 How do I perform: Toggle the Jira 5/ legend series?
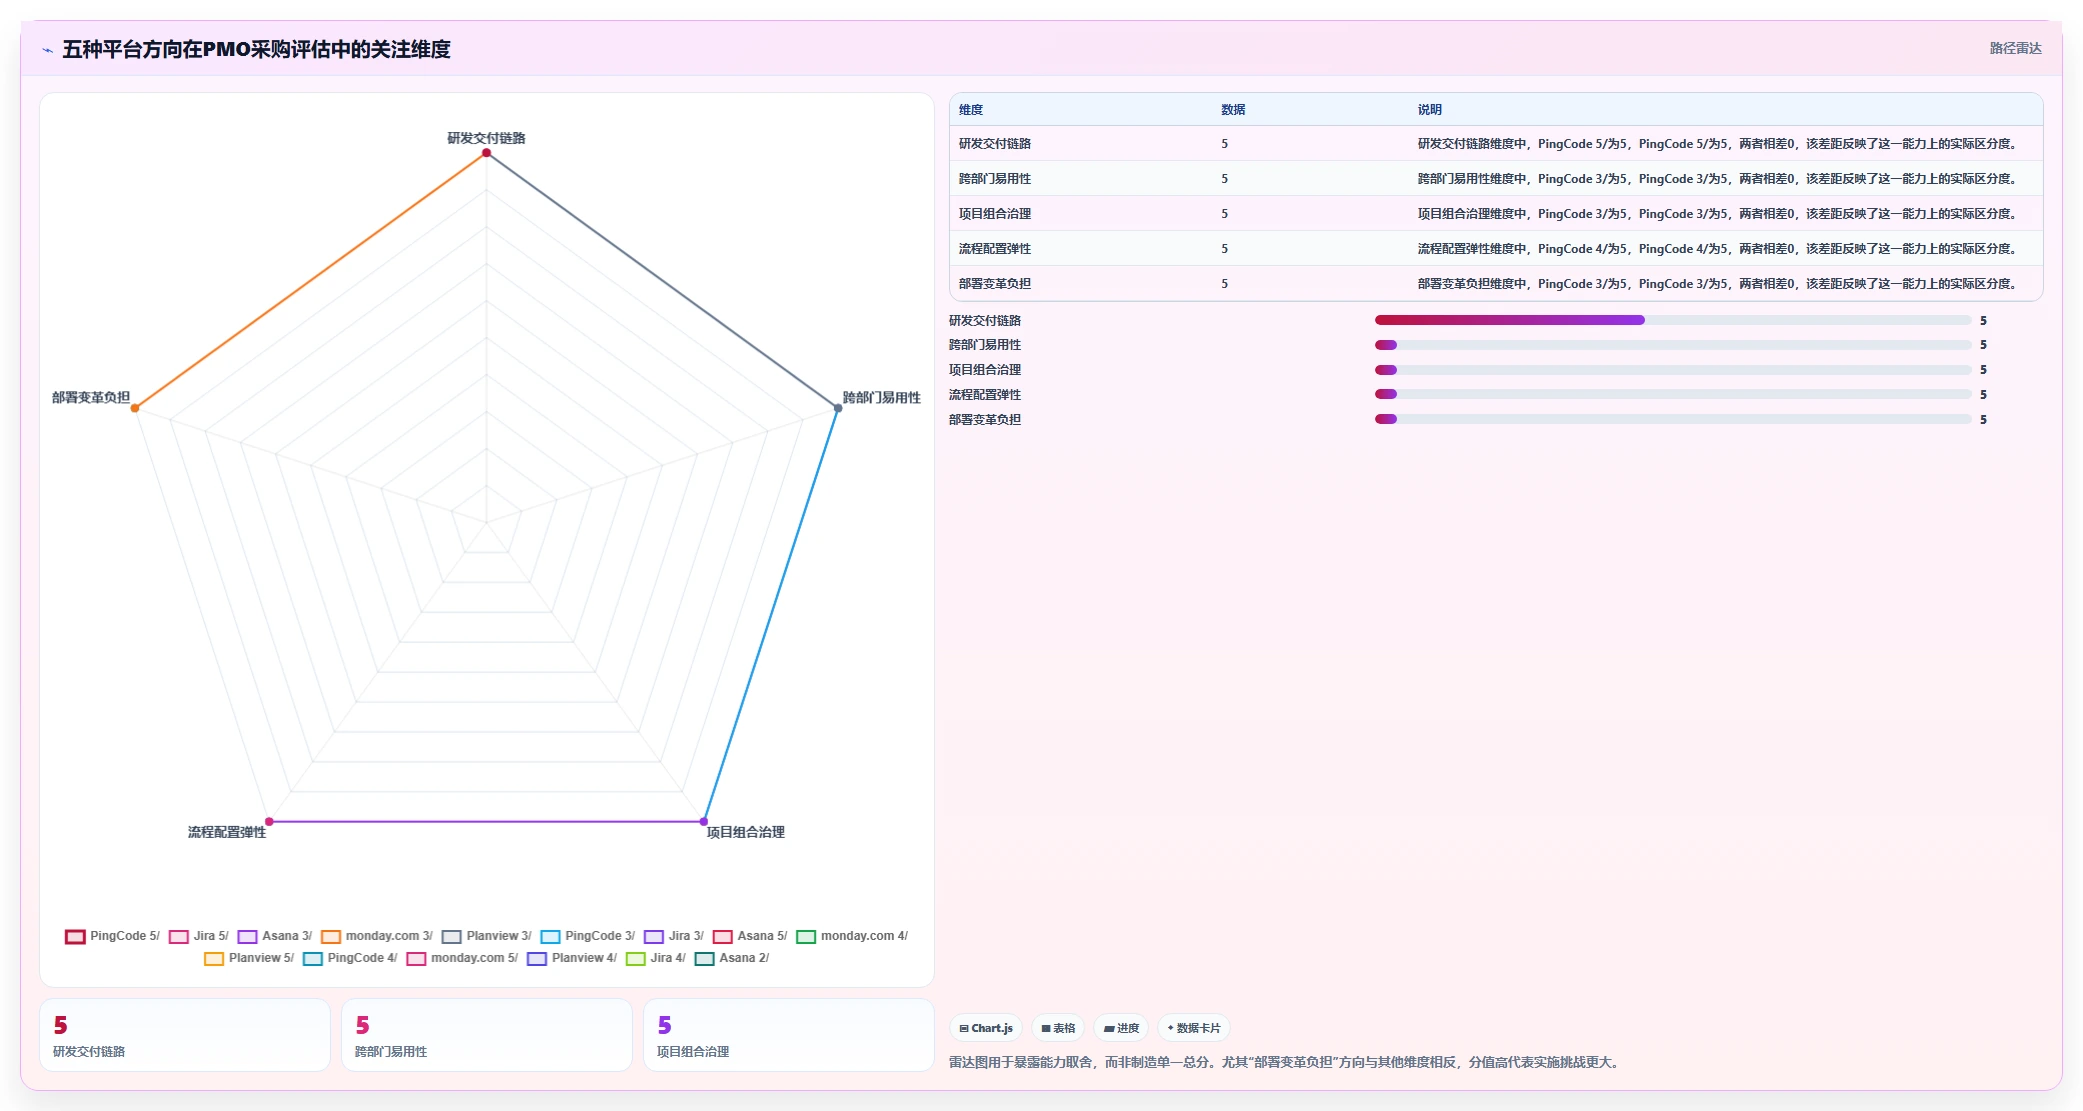point(198,936)
